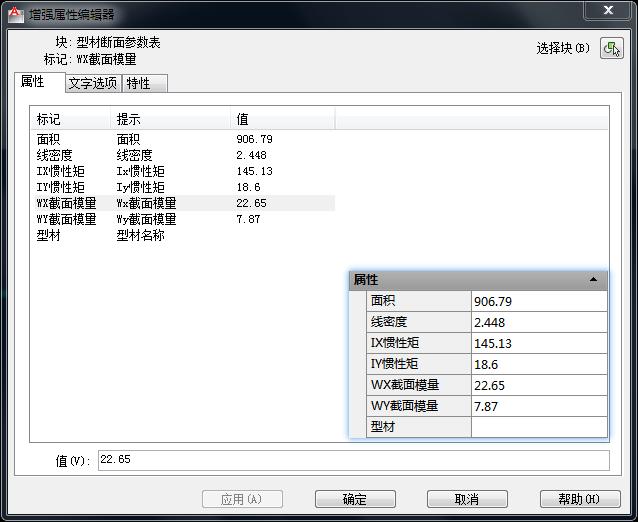Screen dimensions: 638x522
Task: Select the 线密度 row in attribute list
Action: [150, 156]
